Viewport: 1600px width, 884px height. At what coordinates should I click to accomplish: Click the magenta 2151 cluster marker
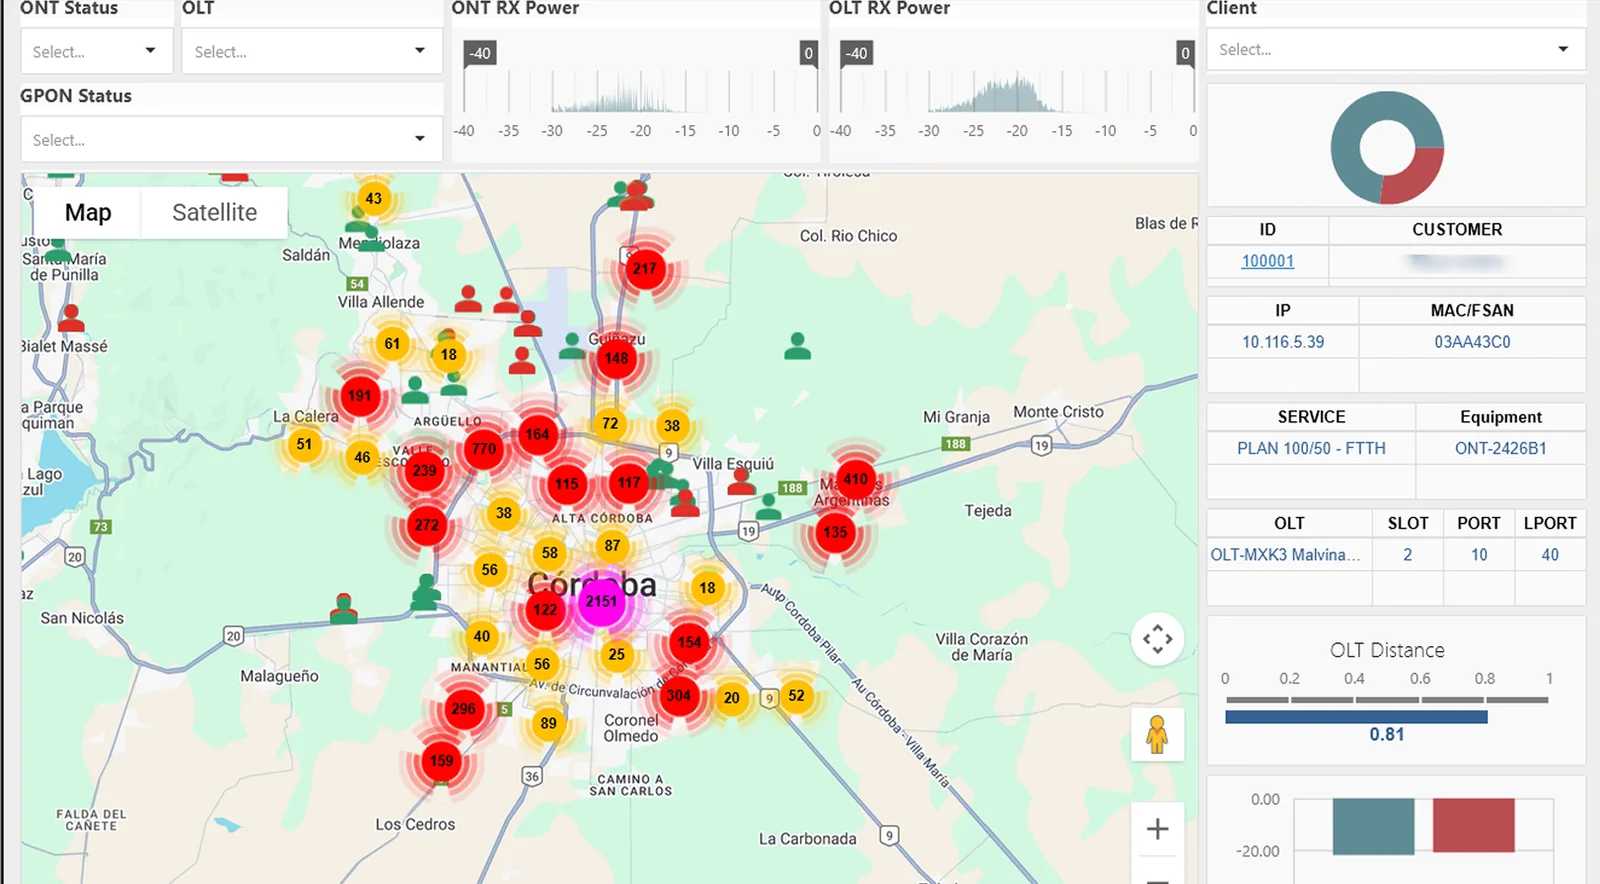point(601,601)
